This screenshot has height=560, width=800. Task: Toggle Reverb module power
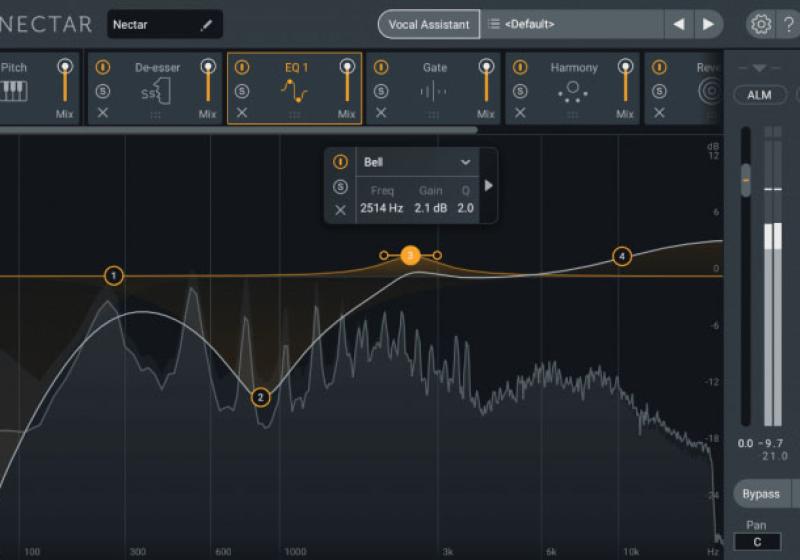point(659,67)
